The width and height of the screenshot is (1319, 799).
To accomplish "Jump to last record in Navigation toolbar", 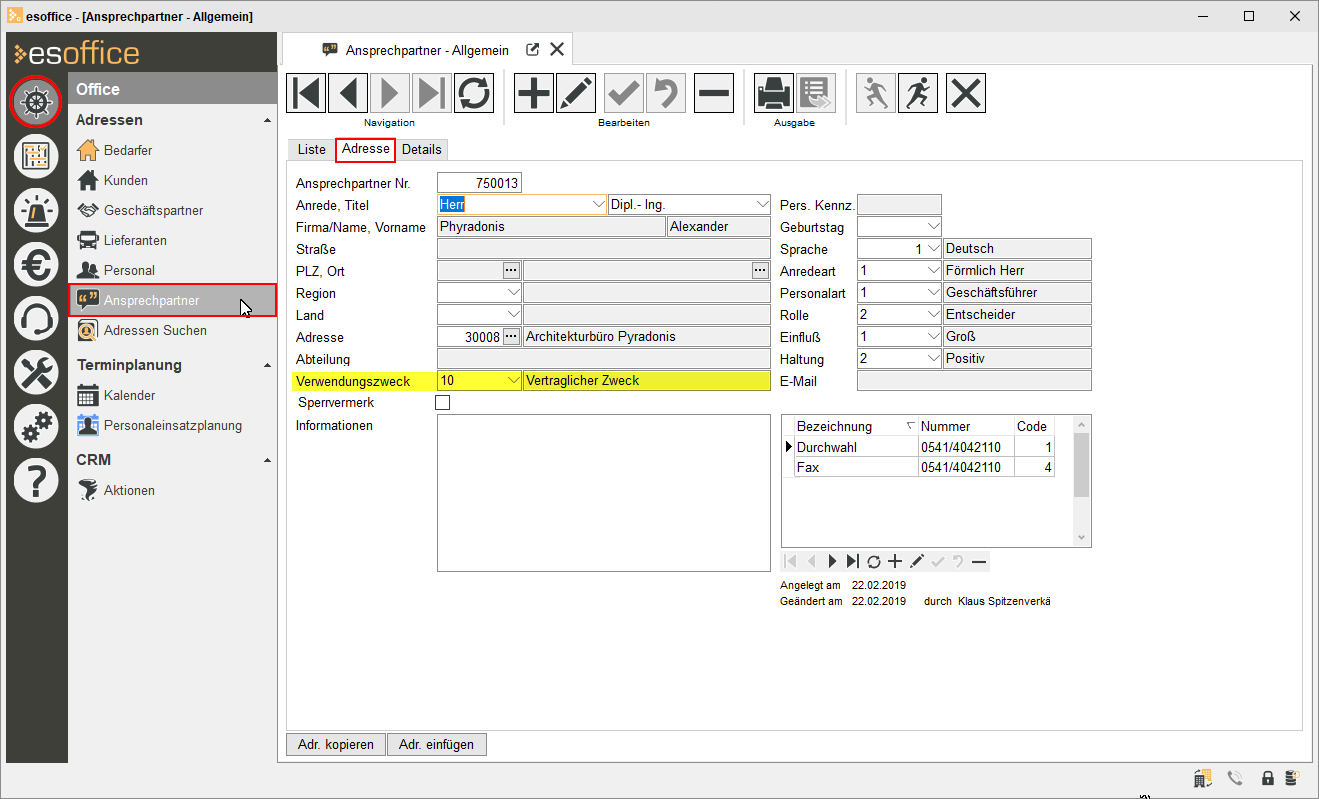I will (x=432, y=93).
